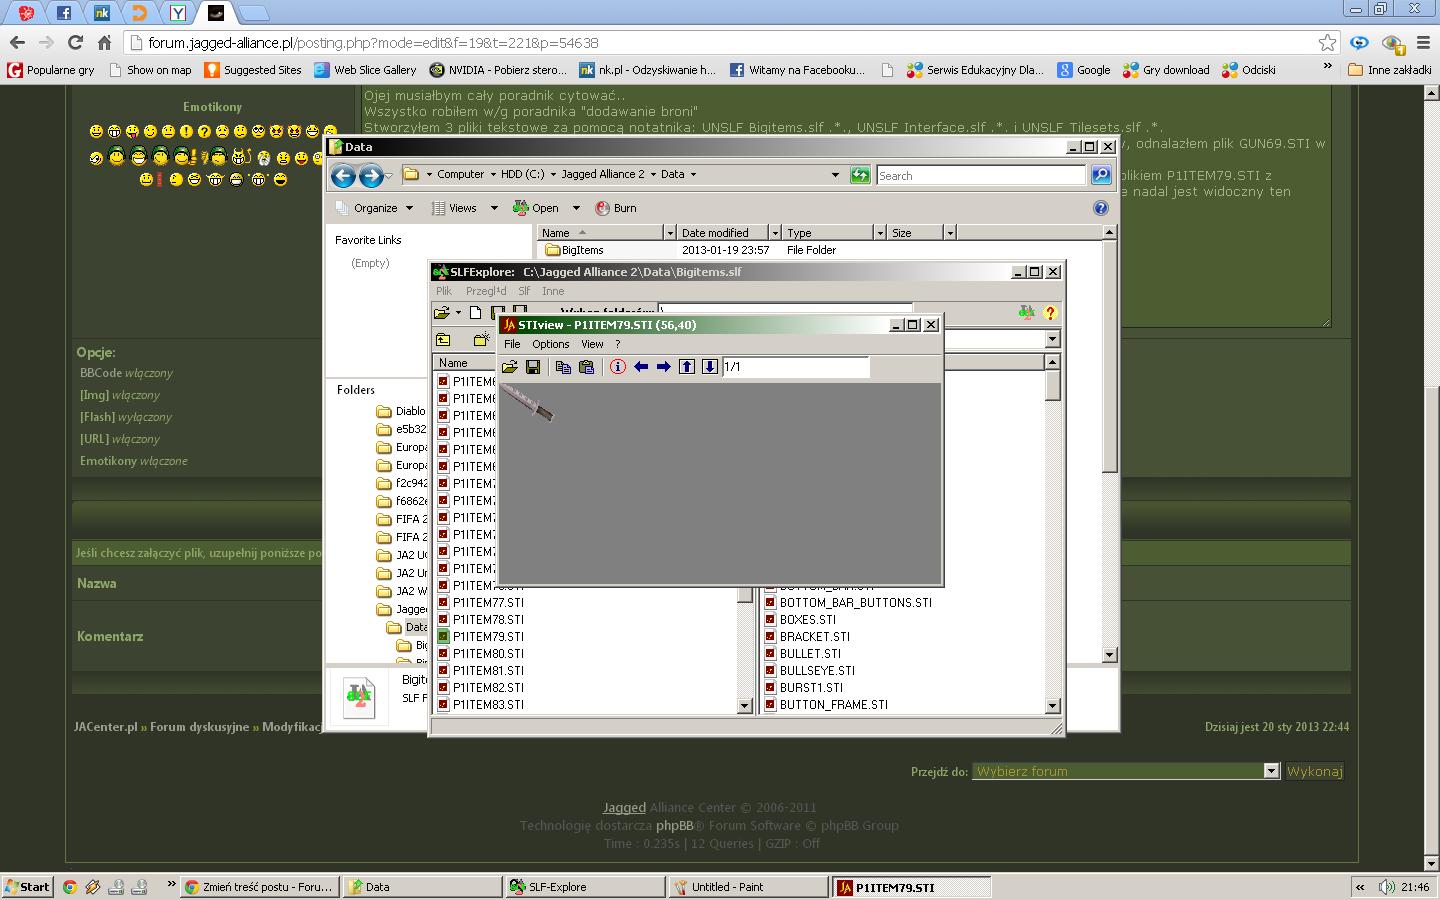This screenshot has width=1440, height=900.
Task: Open the File menu in STIview
Action: pos(512,344)
